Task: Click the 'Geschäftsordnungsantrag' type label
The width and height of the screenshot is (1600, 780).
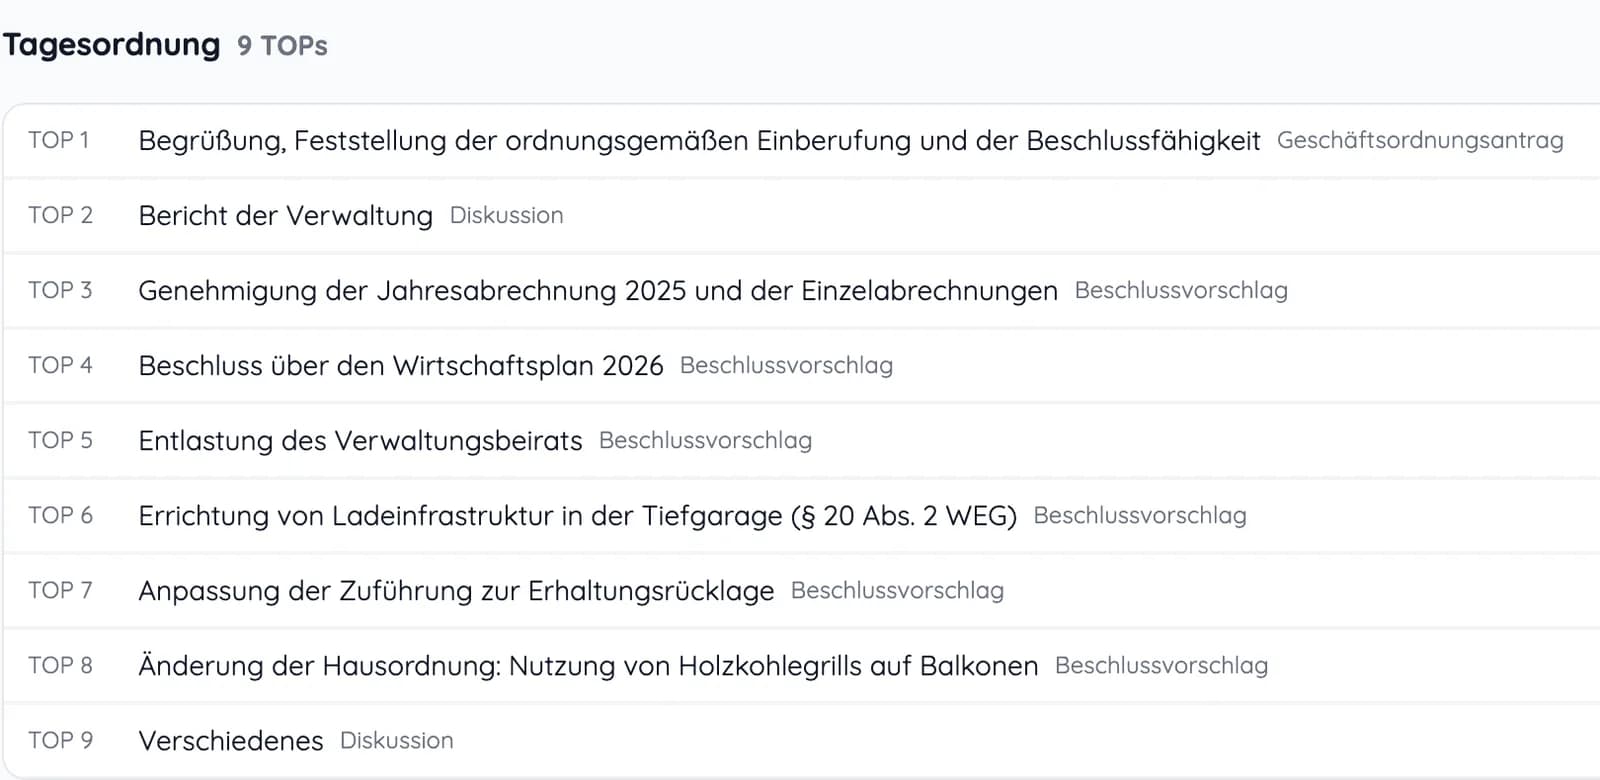Action: [1420, 141]
